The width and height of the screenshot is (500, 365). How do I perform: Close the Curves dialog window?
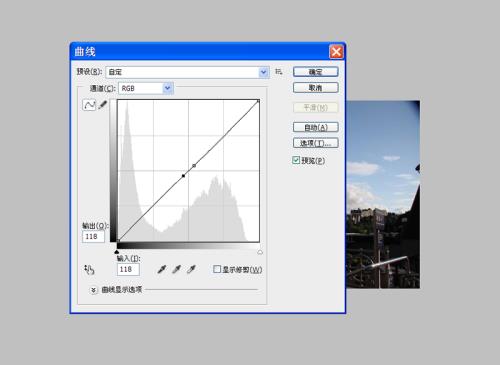pos(336,52)
